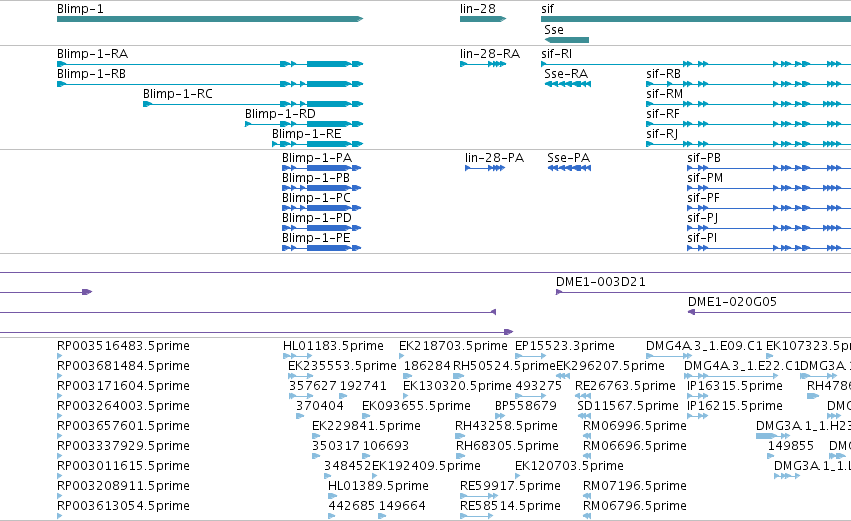
Task: Select the sif-RJ transcript label
Action: [x=662, y=134]
